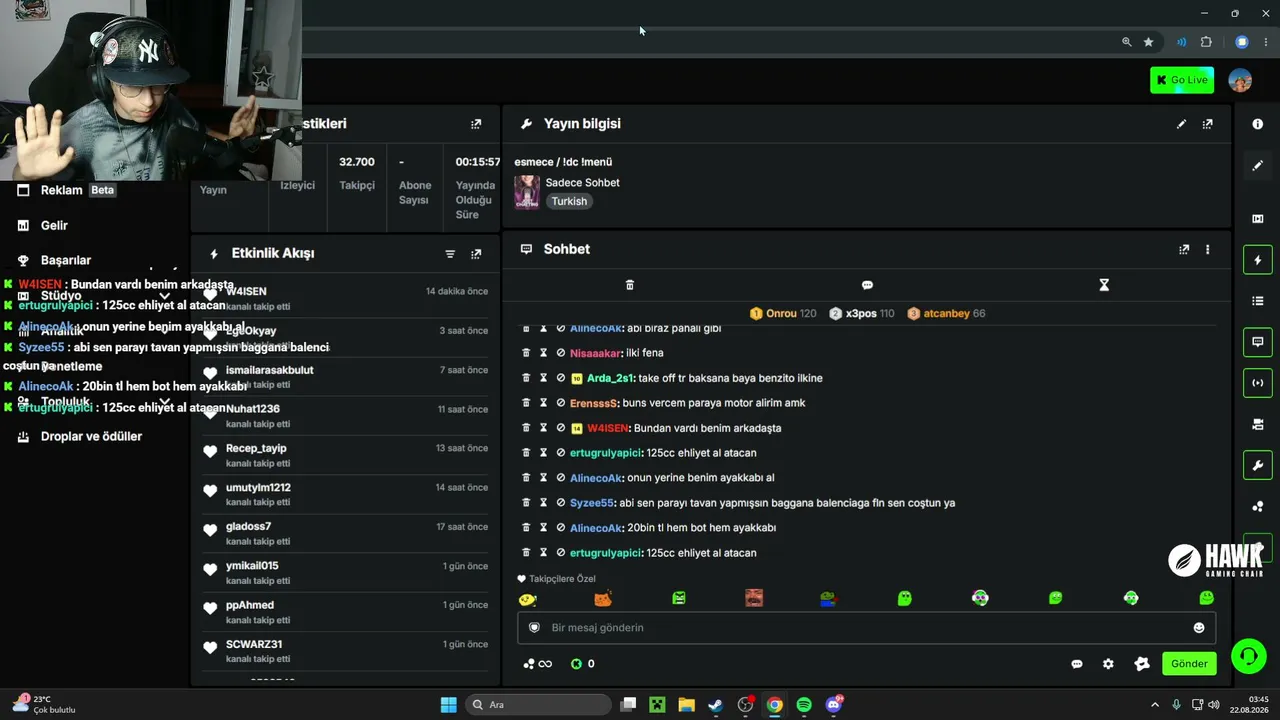
Task: Open the profile avatar menu
Action: tap(1240, 80)
